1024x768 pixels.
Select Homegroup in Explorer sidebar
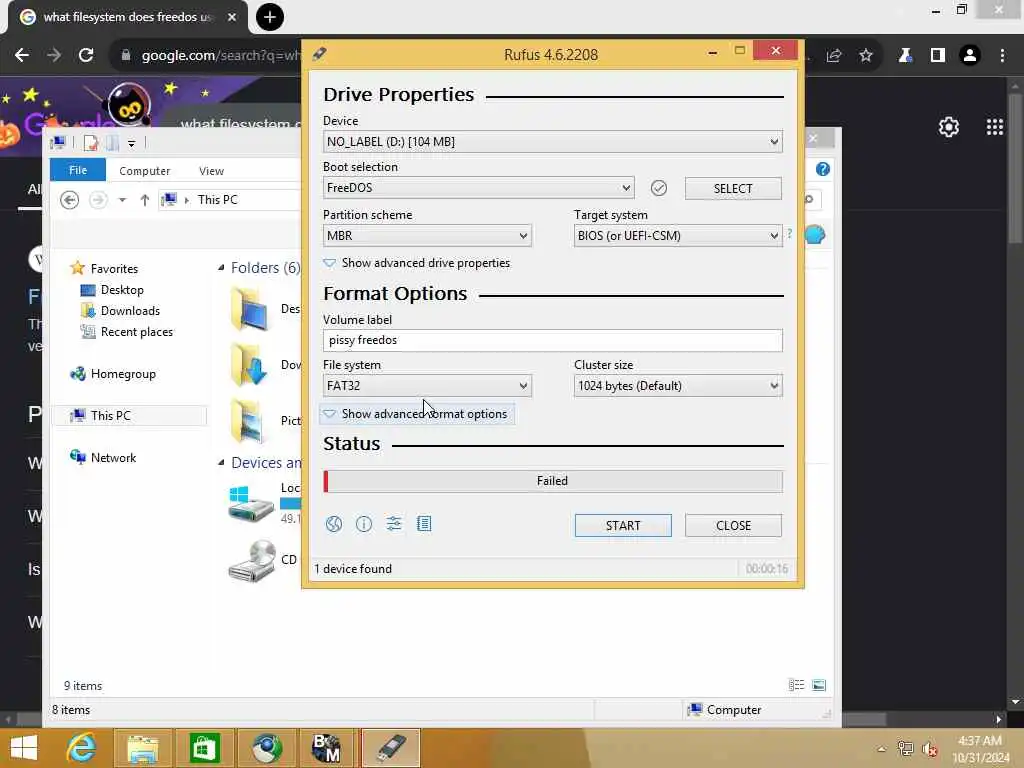point(112,374)
